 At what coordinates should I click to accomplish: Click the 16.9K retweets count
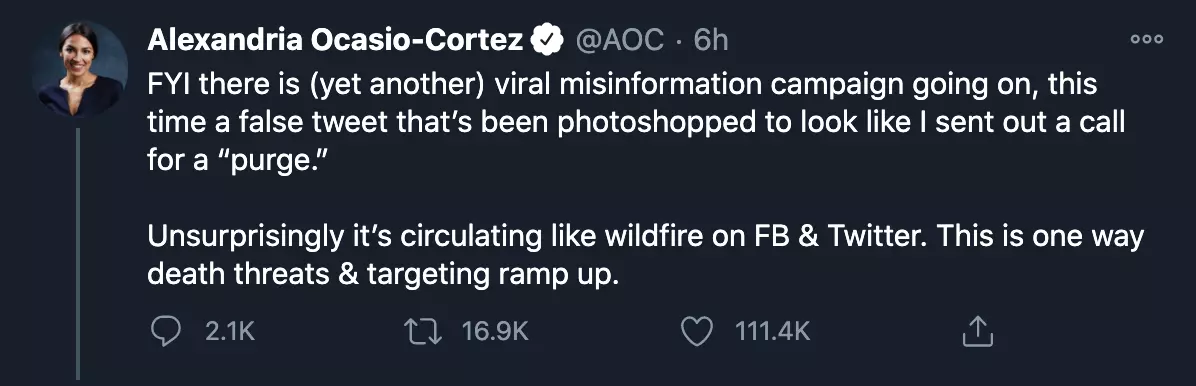tap(495, 331)
